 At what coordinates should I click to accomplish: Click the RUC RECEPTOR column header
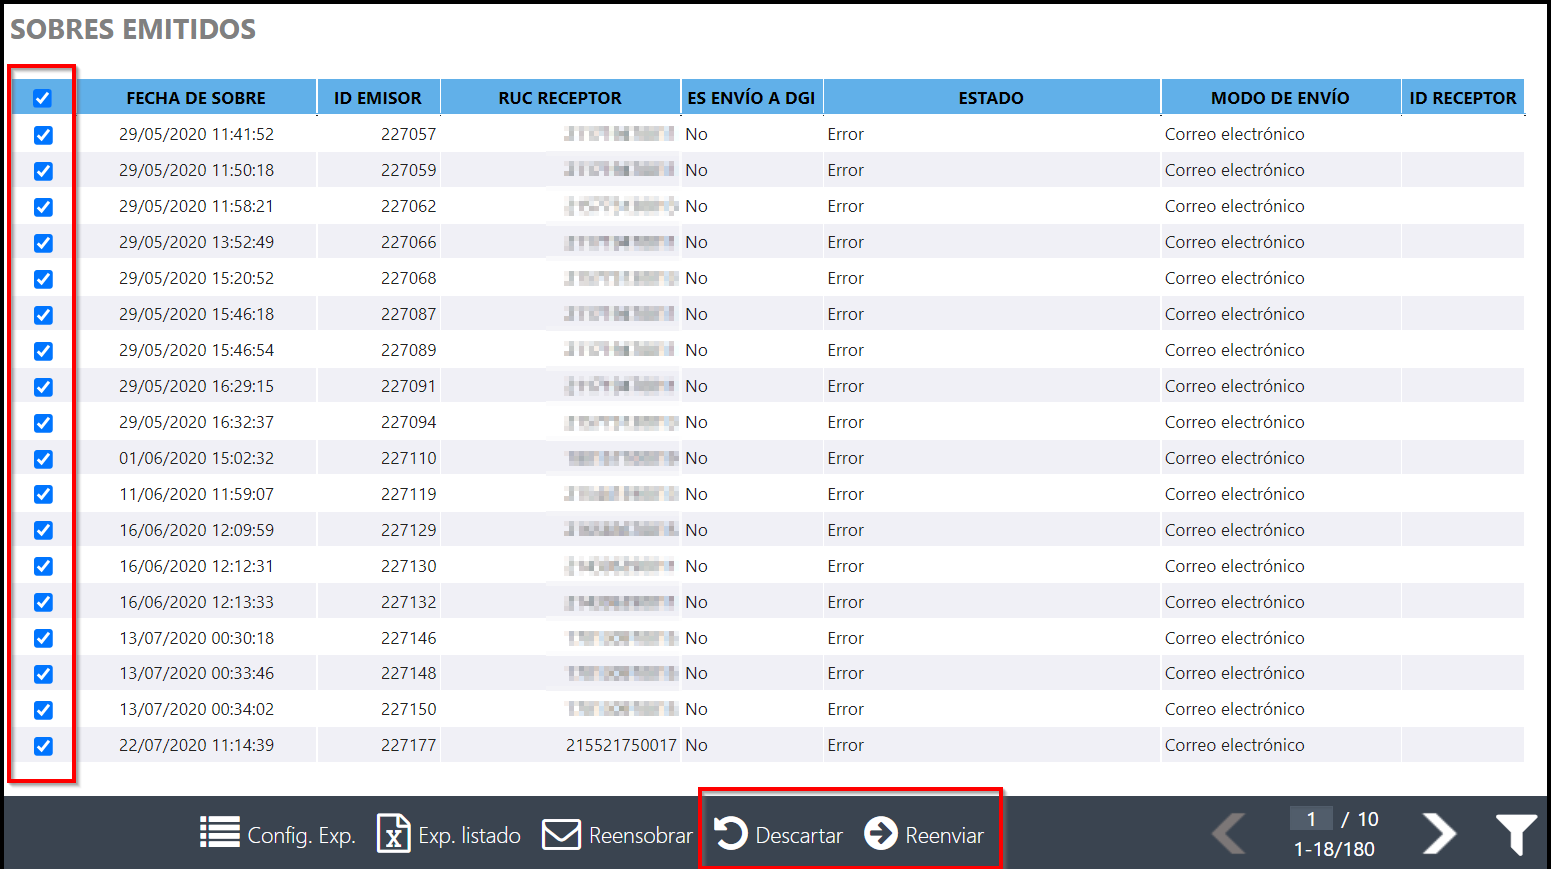point(559,98)
